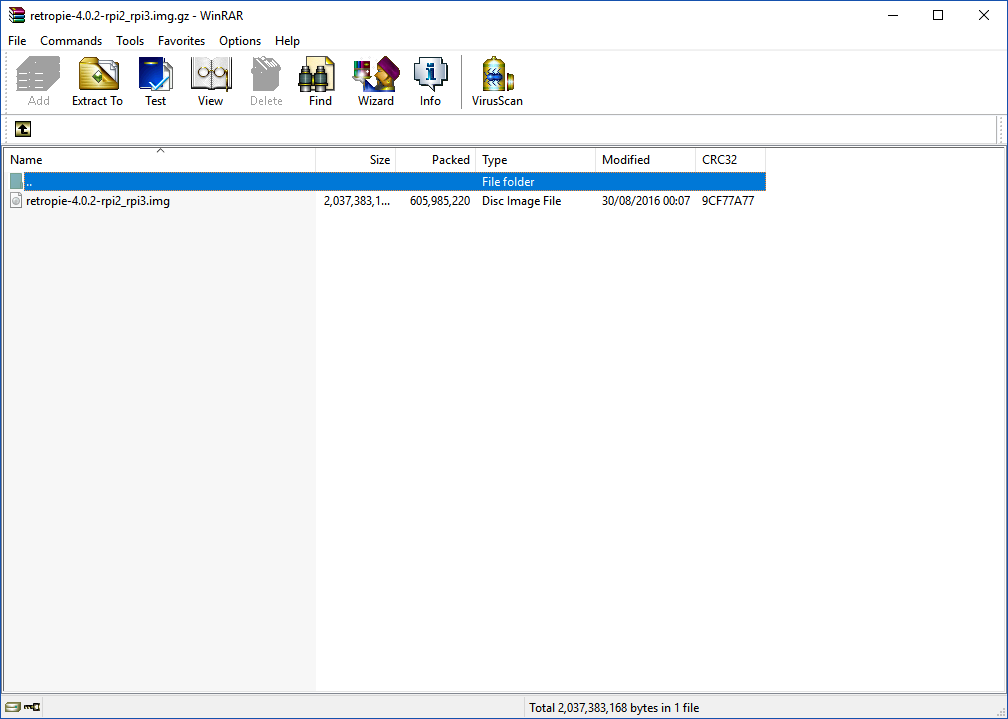The image size is (1008, 719).
Task: Sort by Name column header
Action: (159, 159)
